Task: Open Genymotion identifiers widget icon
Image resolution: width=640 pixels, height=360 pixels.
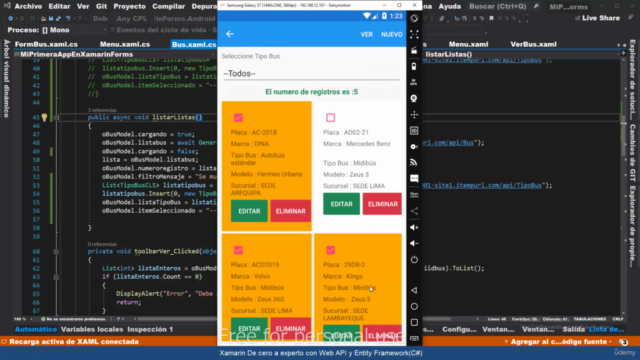Action: (414, 131)
